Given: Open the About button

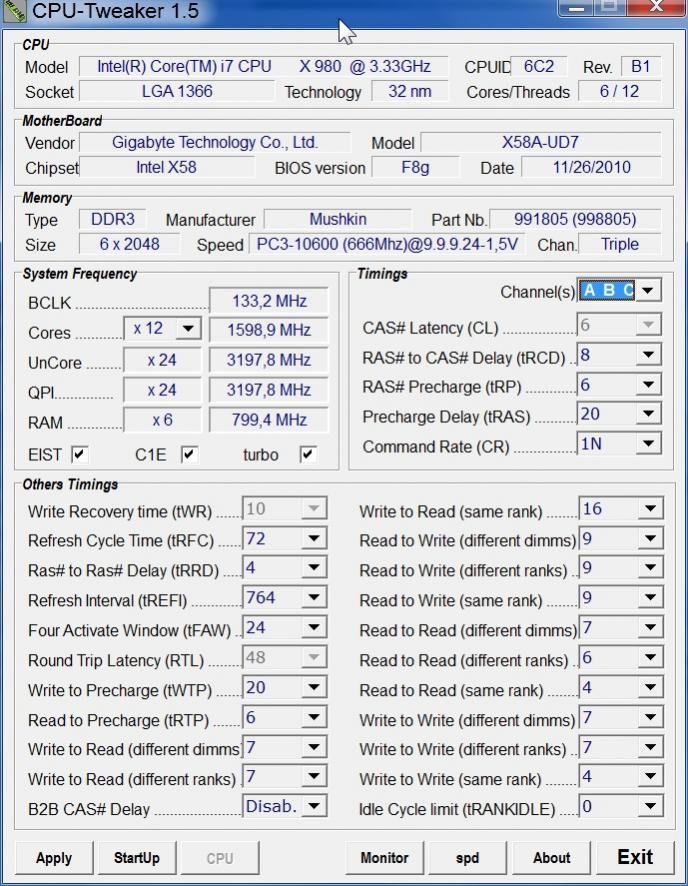Looking at the screenshot, I should click(551, 858).
